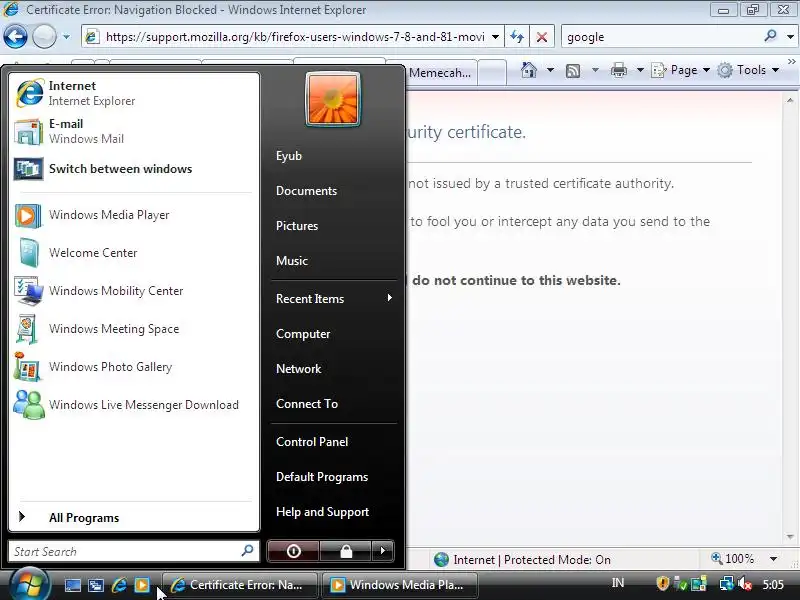Click the 100% zoom level button
Viewport: 800px width, 600px height.
pos(733,559)
